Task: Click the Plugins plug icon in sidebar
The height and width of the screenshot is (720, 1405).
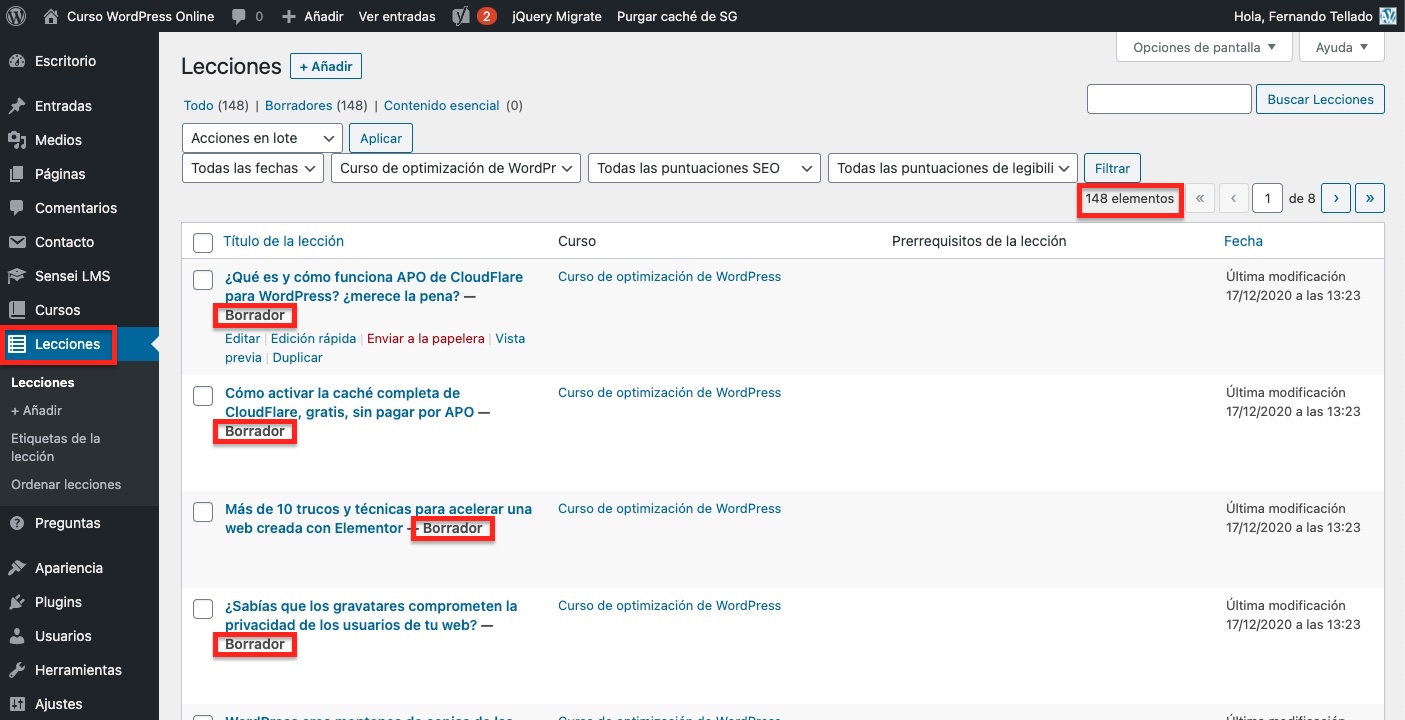Action: pos(17,602)
